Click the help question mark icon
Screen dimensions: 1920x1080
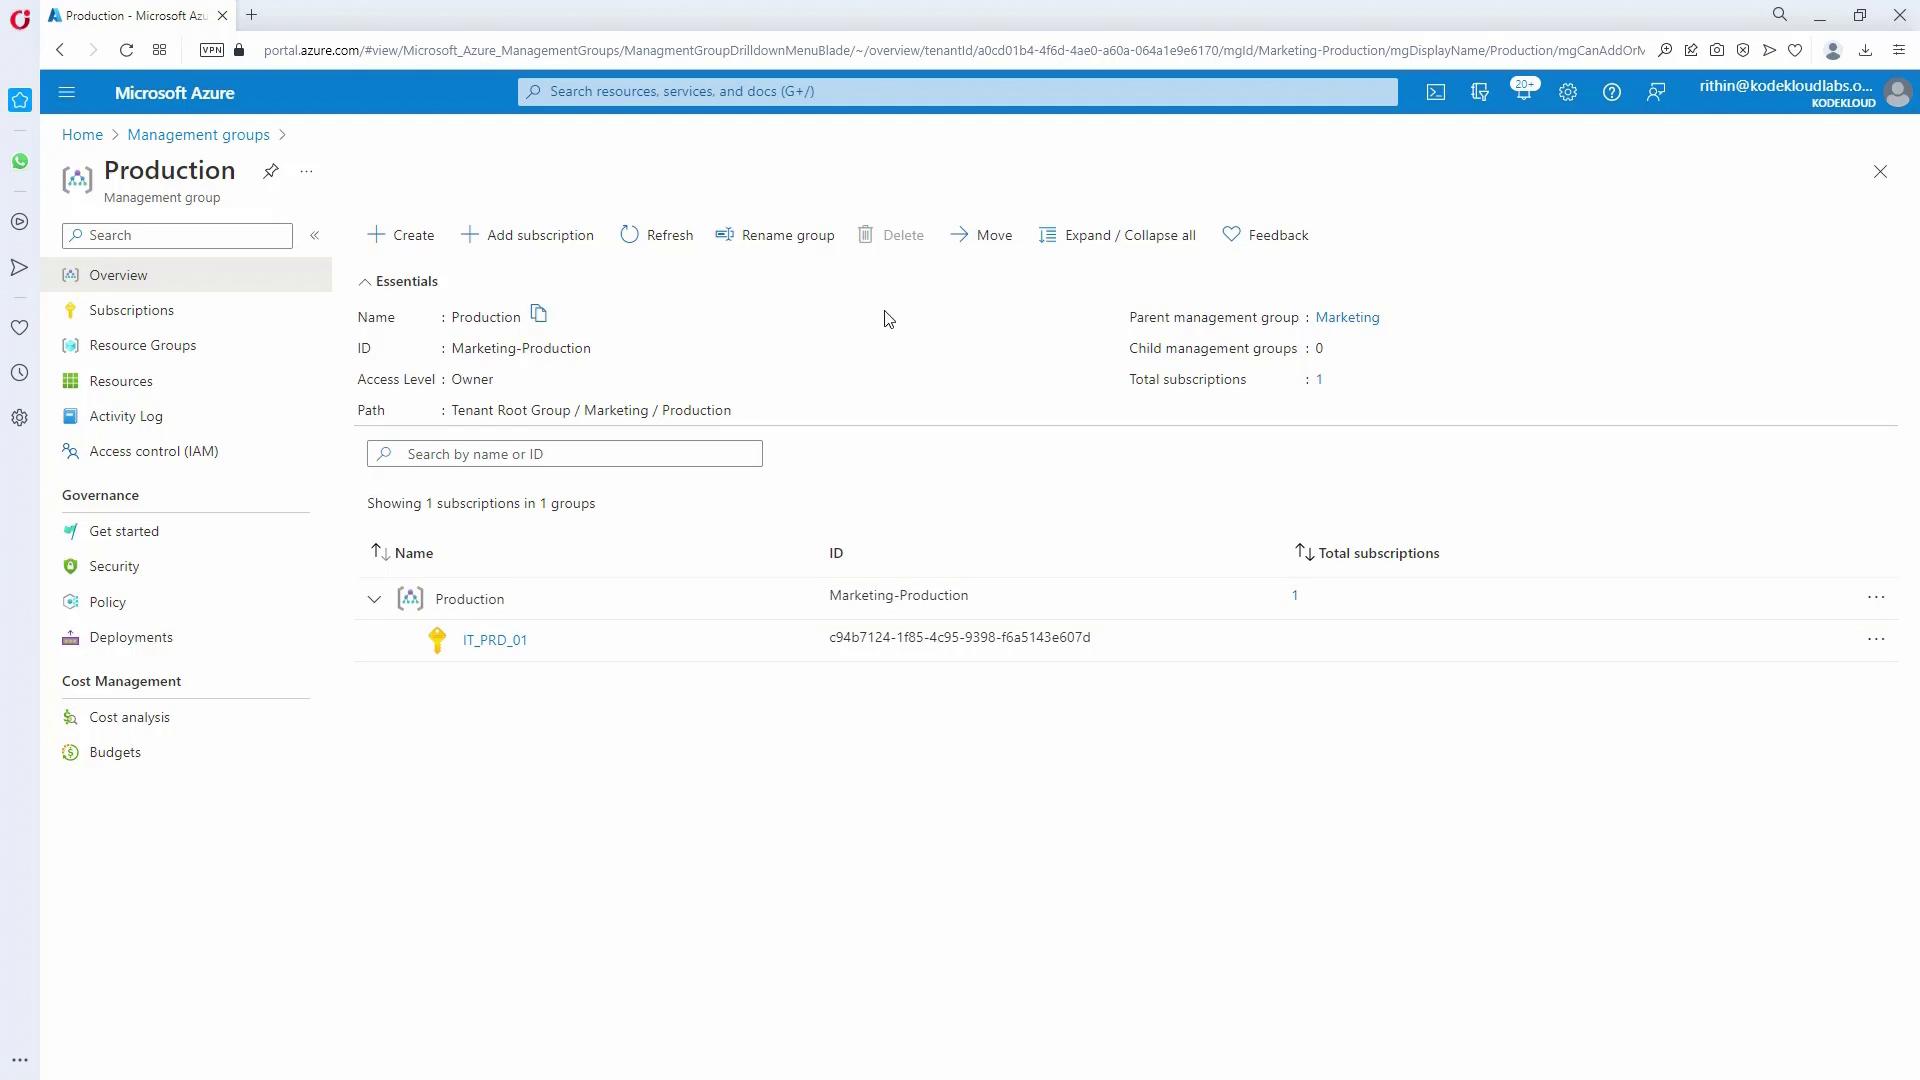[x=1611, y=92]
